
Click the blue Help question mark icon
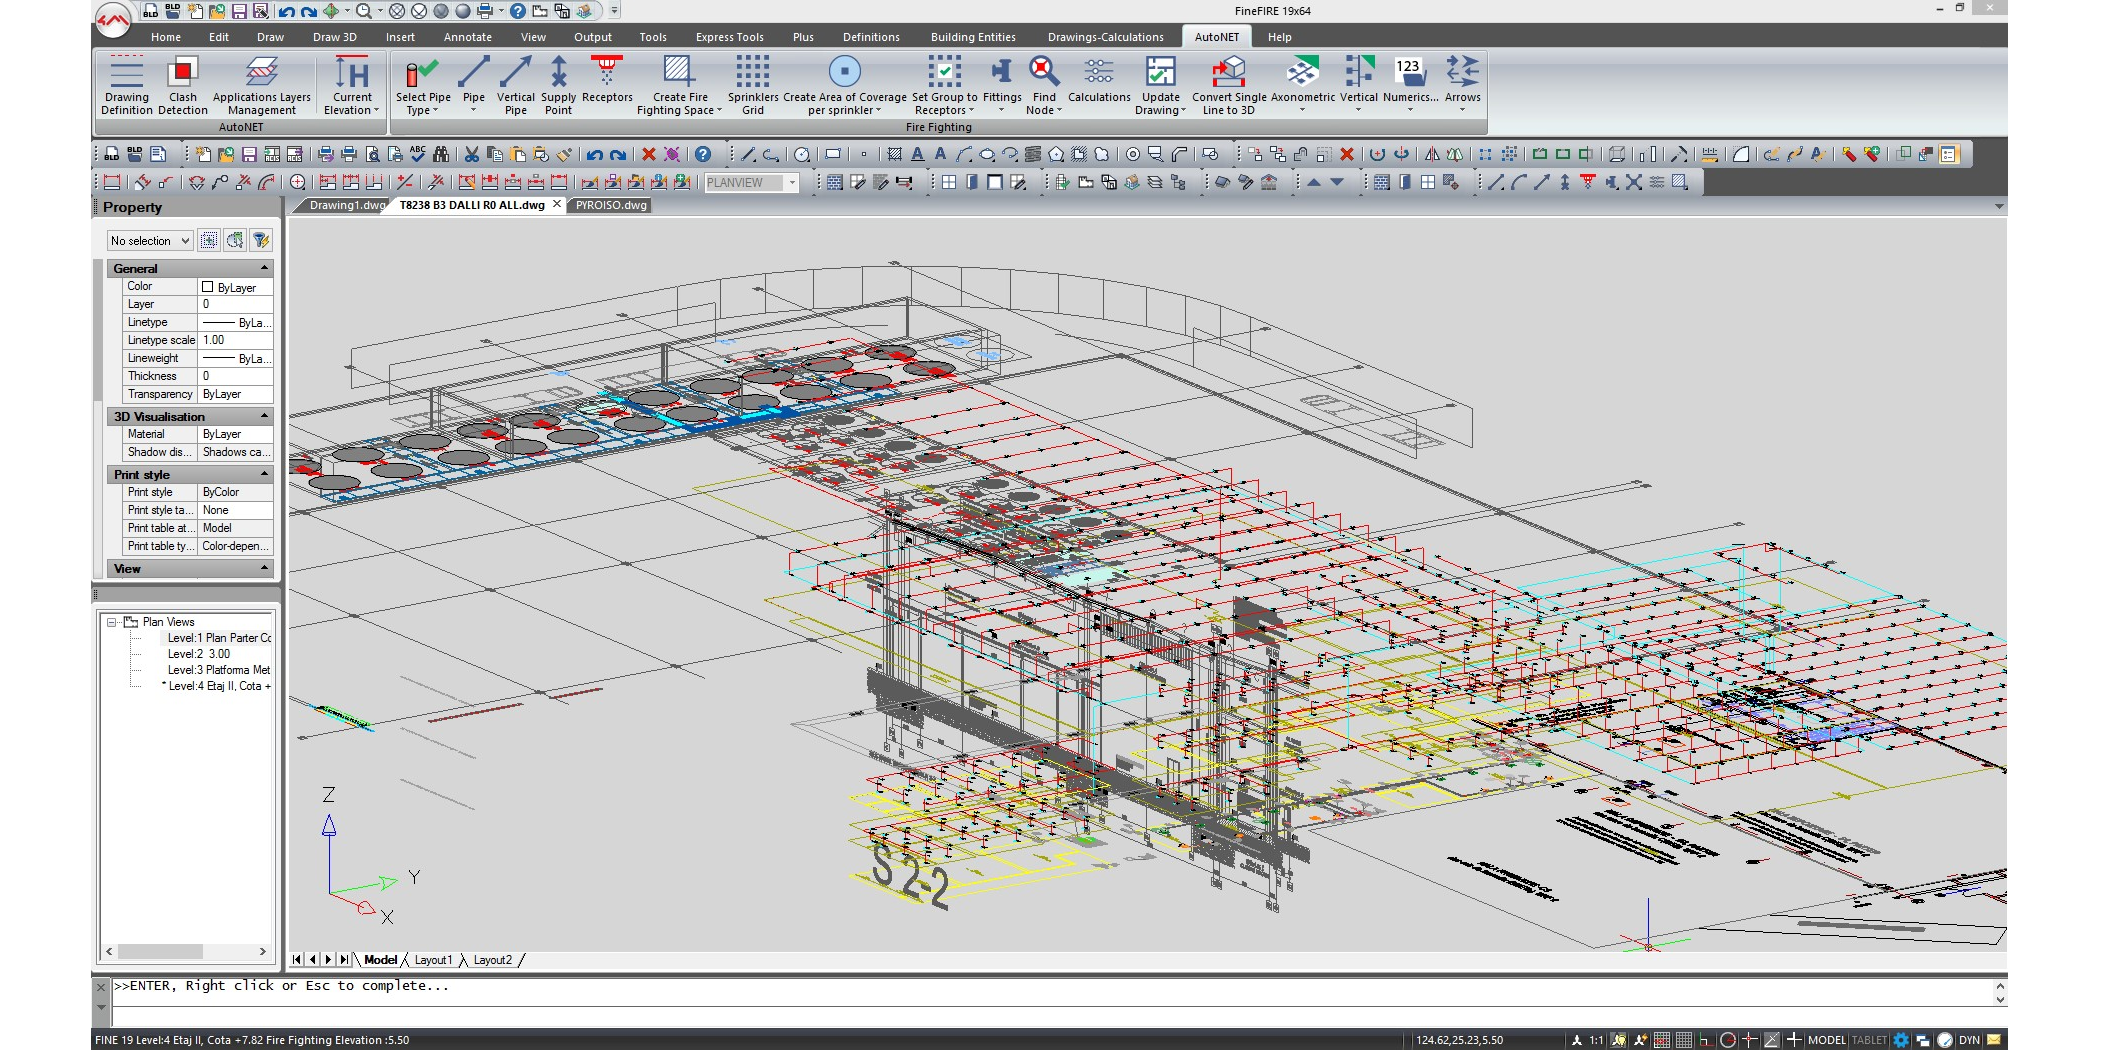[703, 155]
